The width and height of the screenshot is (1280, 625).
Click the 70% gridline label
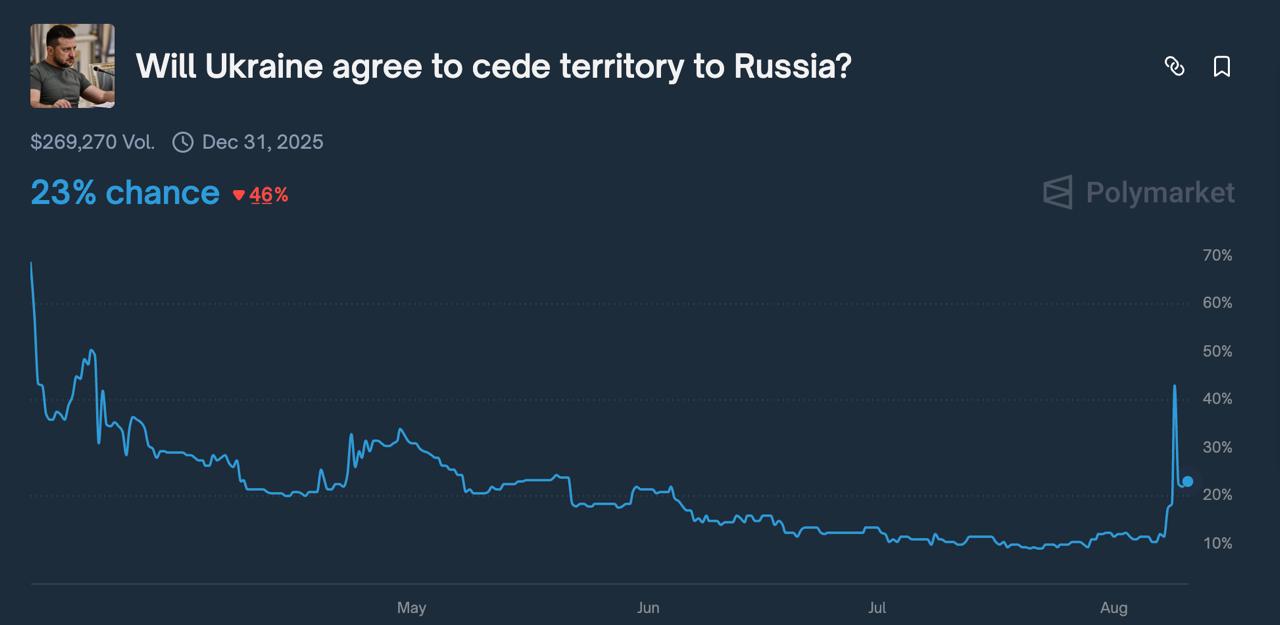point(1216,255)
